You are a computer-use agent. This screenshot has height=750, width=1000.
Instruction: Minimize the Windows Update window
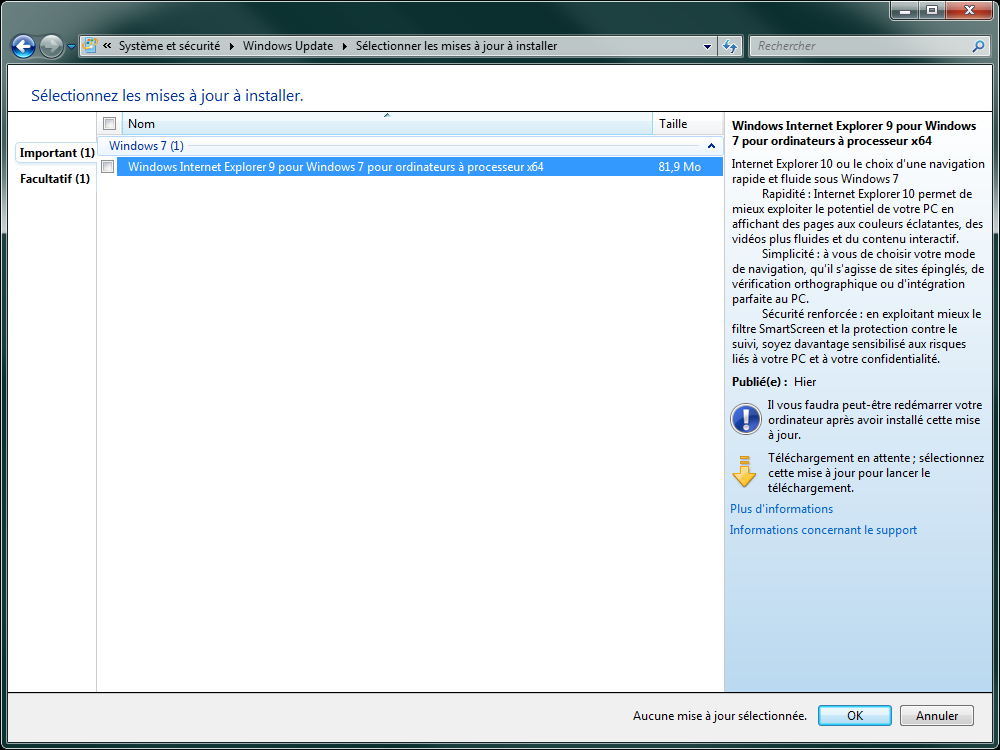[904, 10]
